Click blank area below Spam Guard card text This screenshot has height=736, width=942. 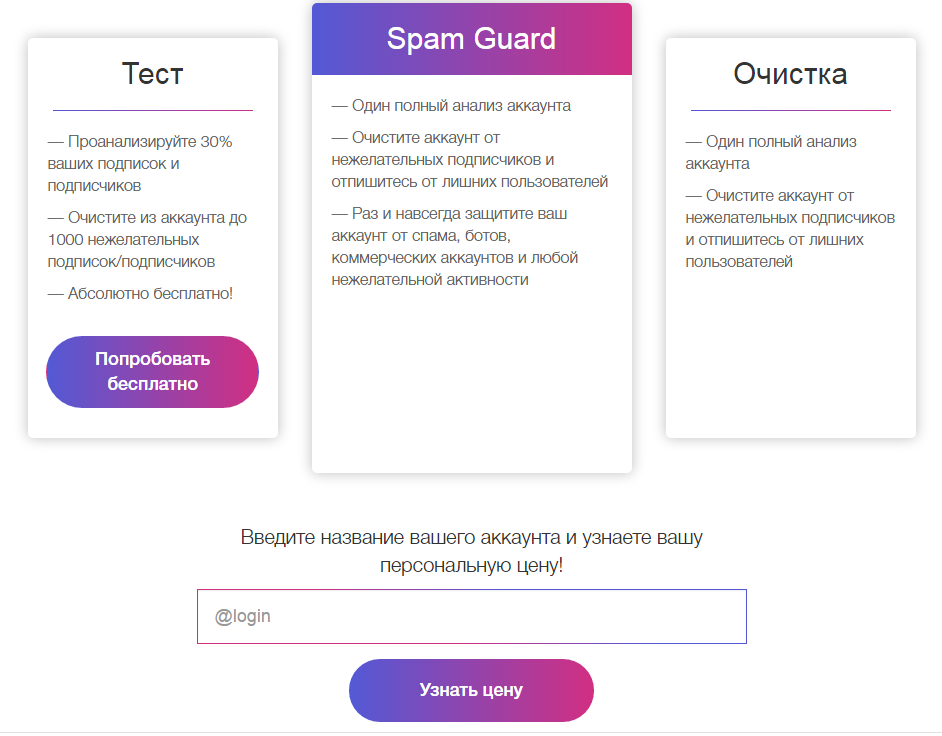pos(471,380)
